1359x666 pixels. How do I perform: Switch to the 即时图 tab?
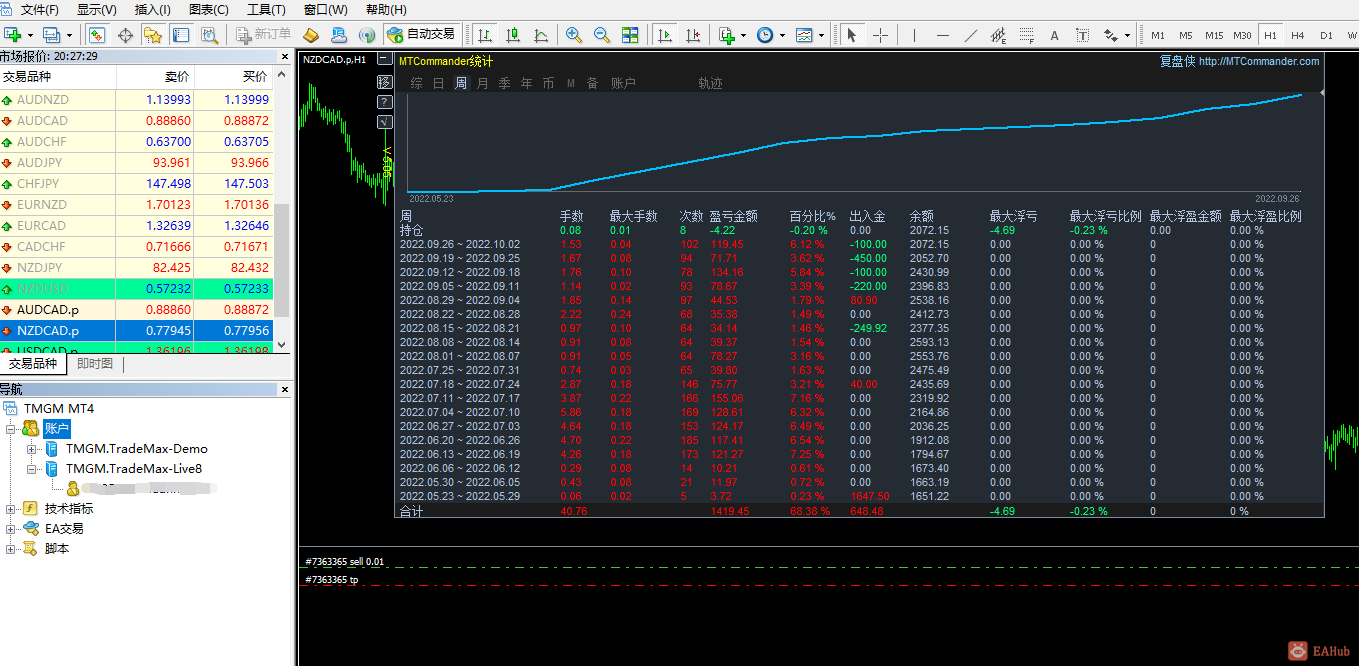(95, 364)
